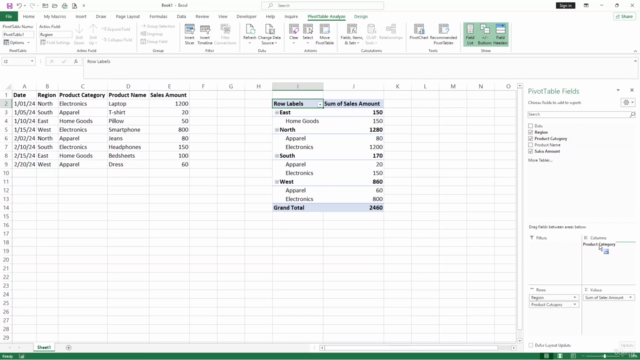Select the Sheet1 tab
This screenshot has width=640, height=360.
coord(44,347)
